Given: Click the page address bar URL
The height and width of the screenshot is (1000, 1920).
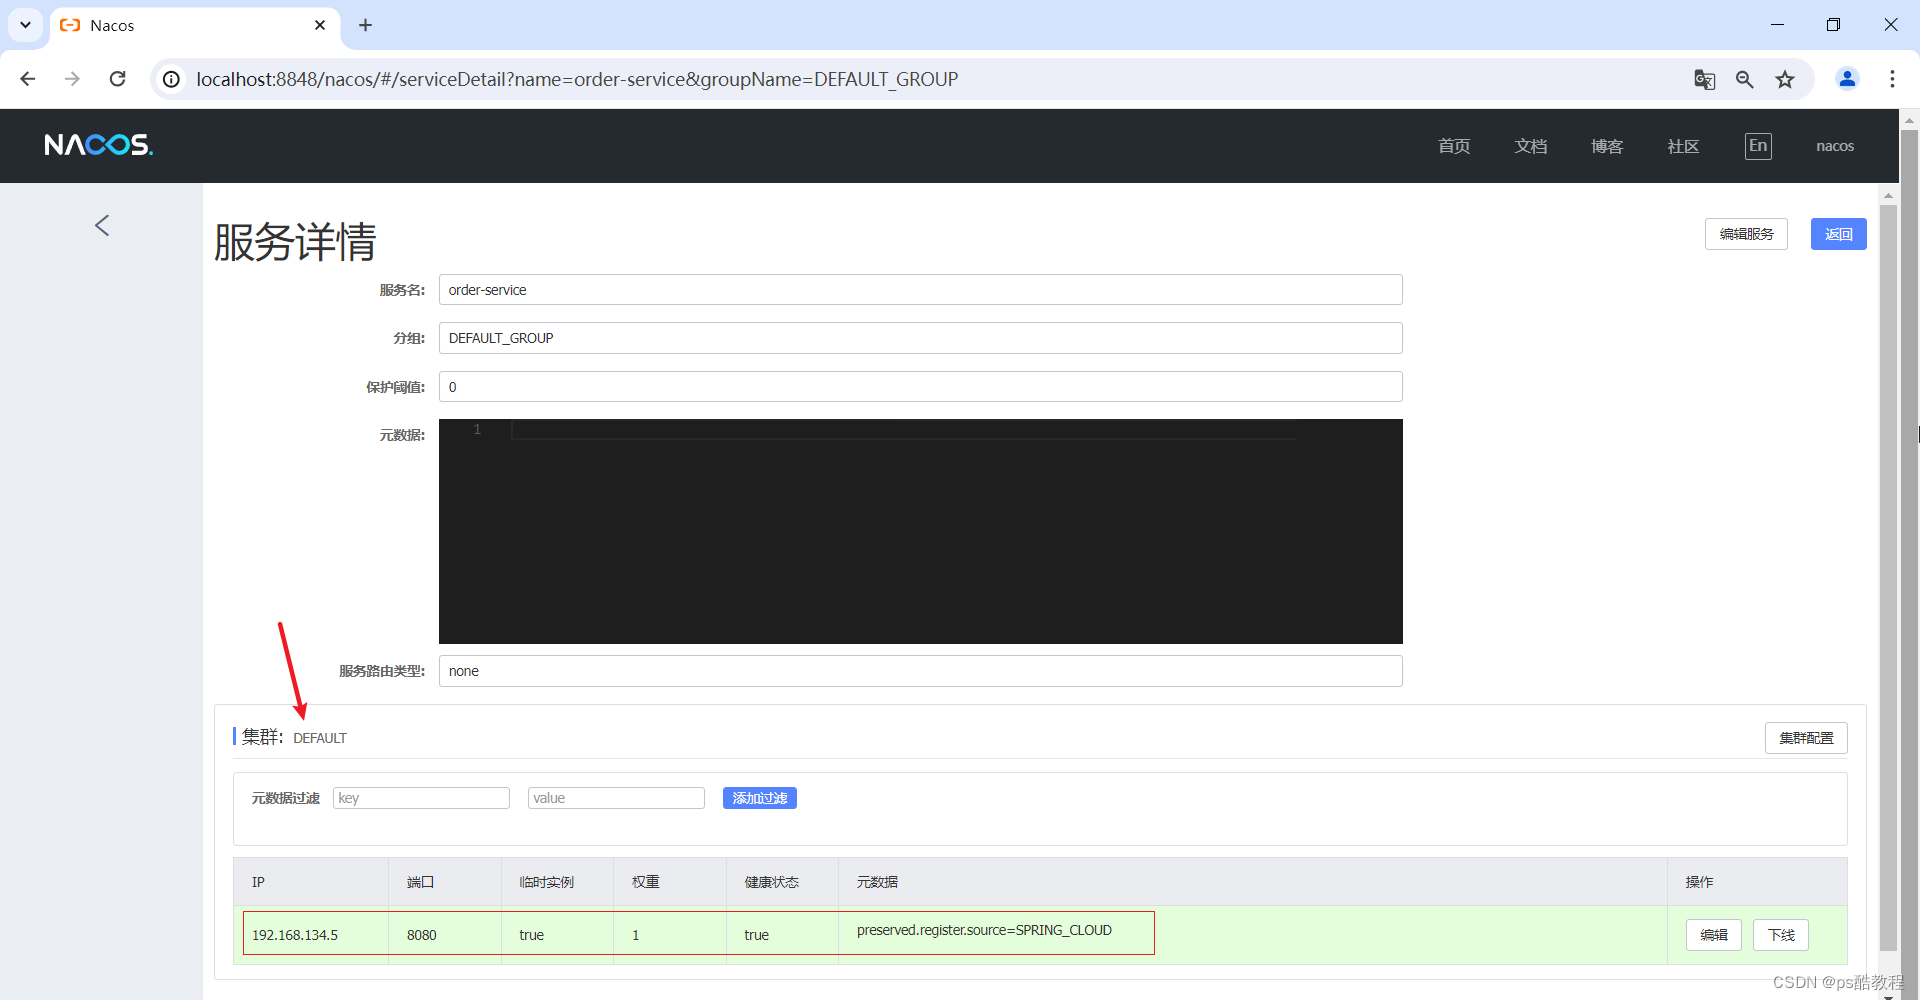Looking at the screenshot, I should [x=577, y=79].
